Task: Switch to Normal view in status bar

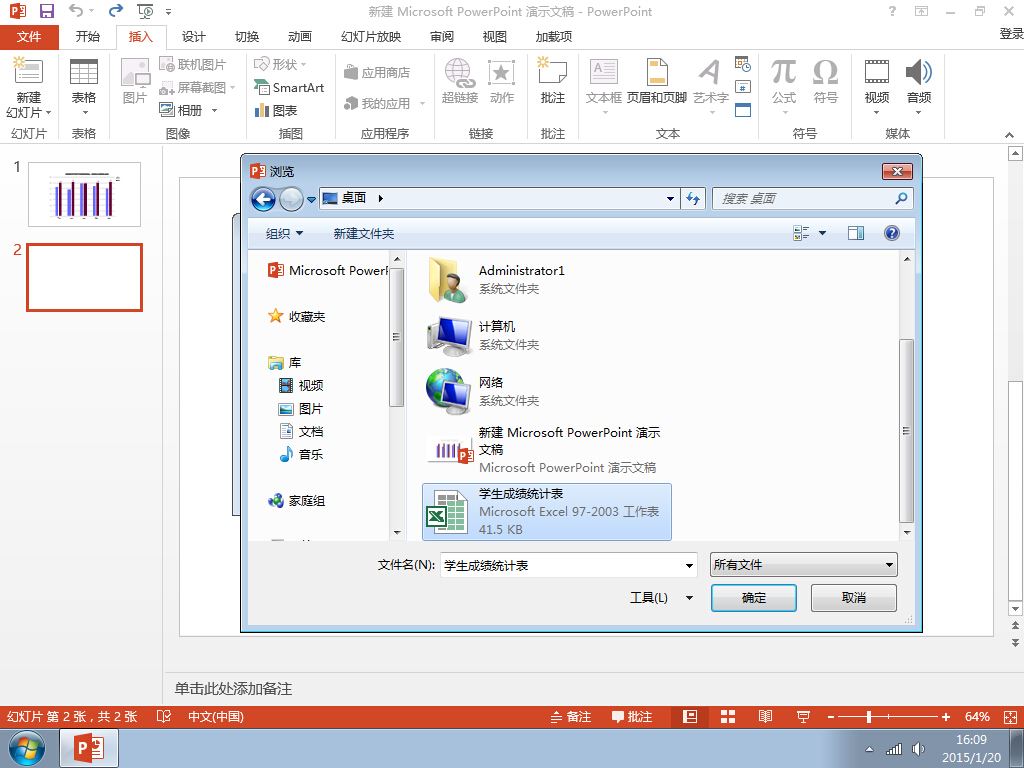Action: point(690,717)
